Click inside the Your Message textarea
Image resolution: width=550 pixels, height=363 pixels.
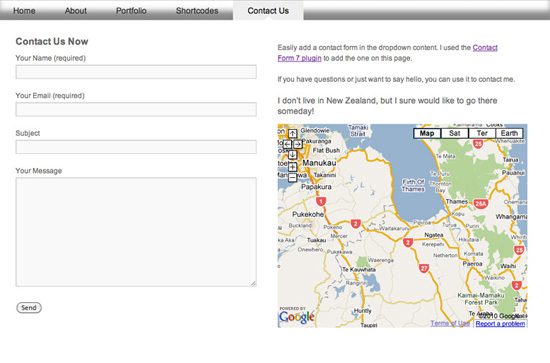[136, 232]
